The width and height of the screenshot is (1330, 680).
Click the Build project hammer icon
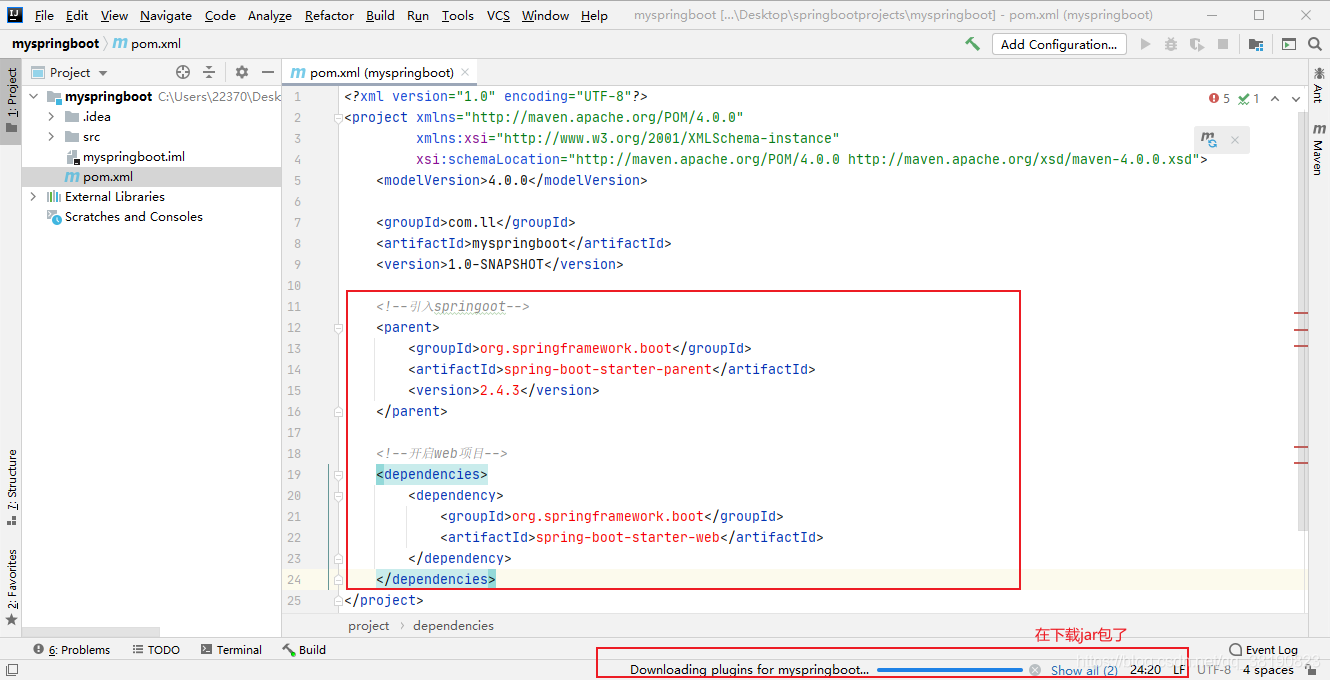[972, 44]
